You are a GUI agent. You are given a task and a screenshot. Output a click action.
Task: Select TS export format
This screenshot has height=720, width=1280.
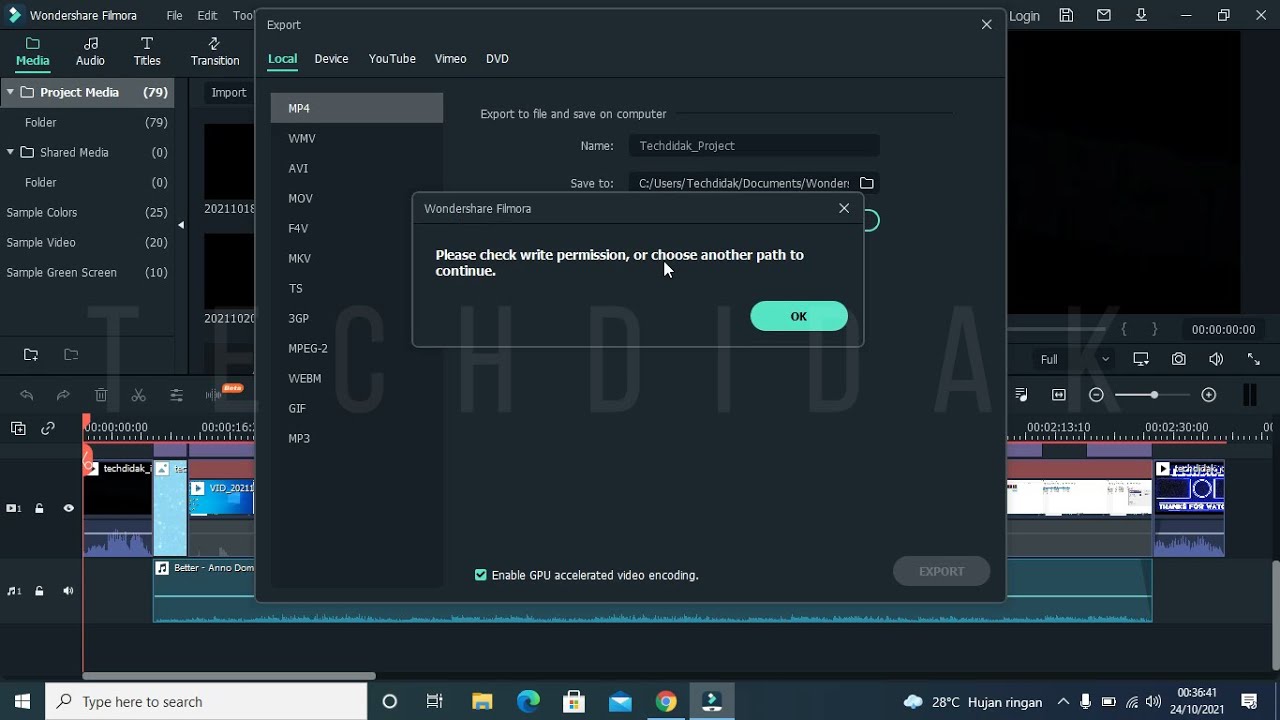(356, 288)
